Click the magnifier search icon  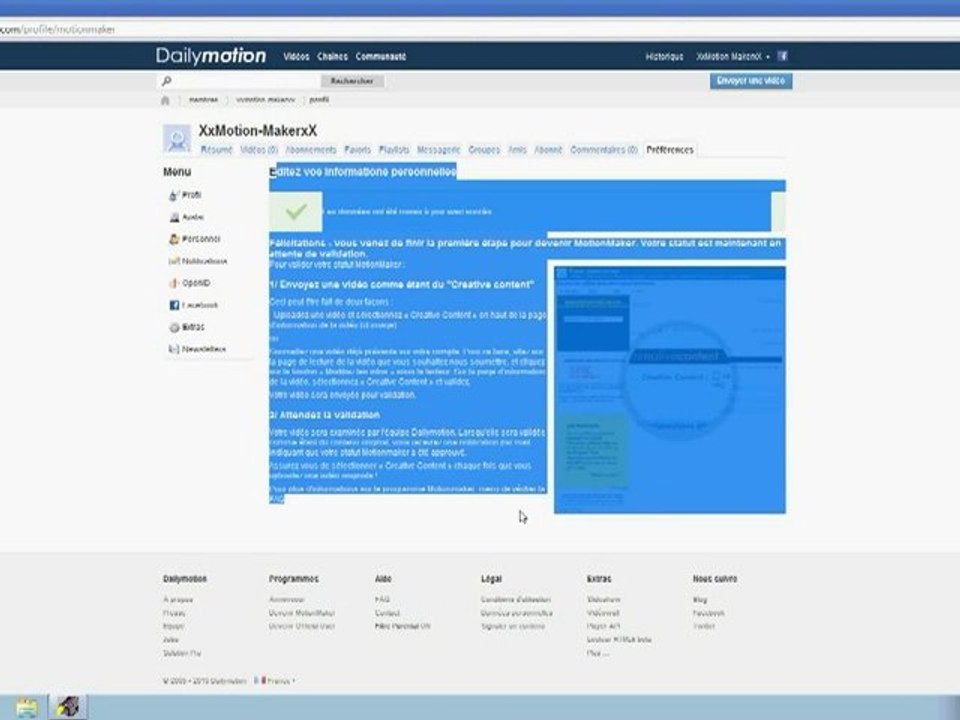tap(167, 81)
